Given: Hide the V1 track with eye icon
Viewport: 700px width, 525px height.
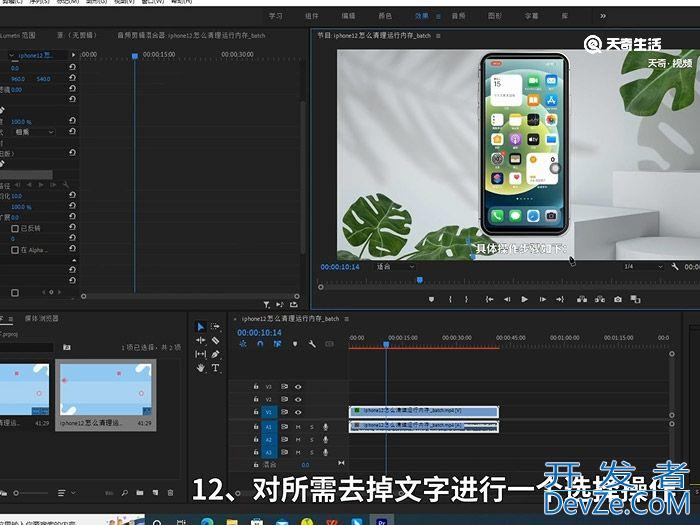Looking at the screenshot, I should (298, 412).
